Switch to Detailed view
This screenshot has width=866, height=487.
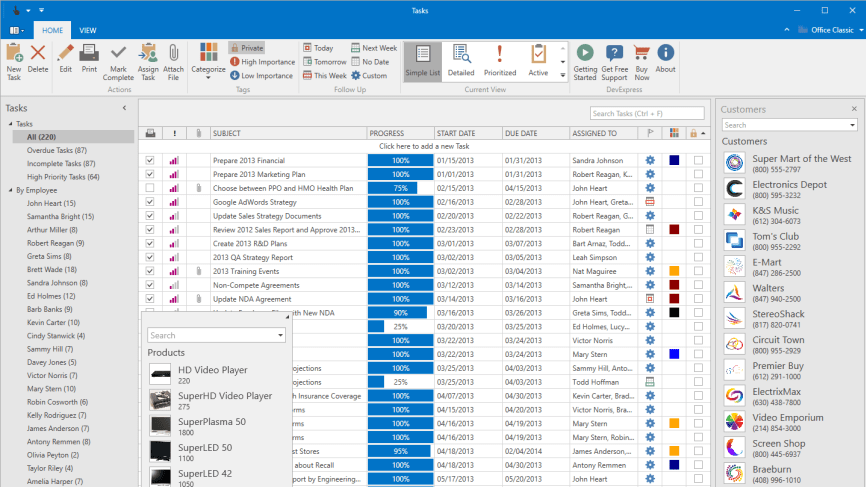(x=461, y=61)
